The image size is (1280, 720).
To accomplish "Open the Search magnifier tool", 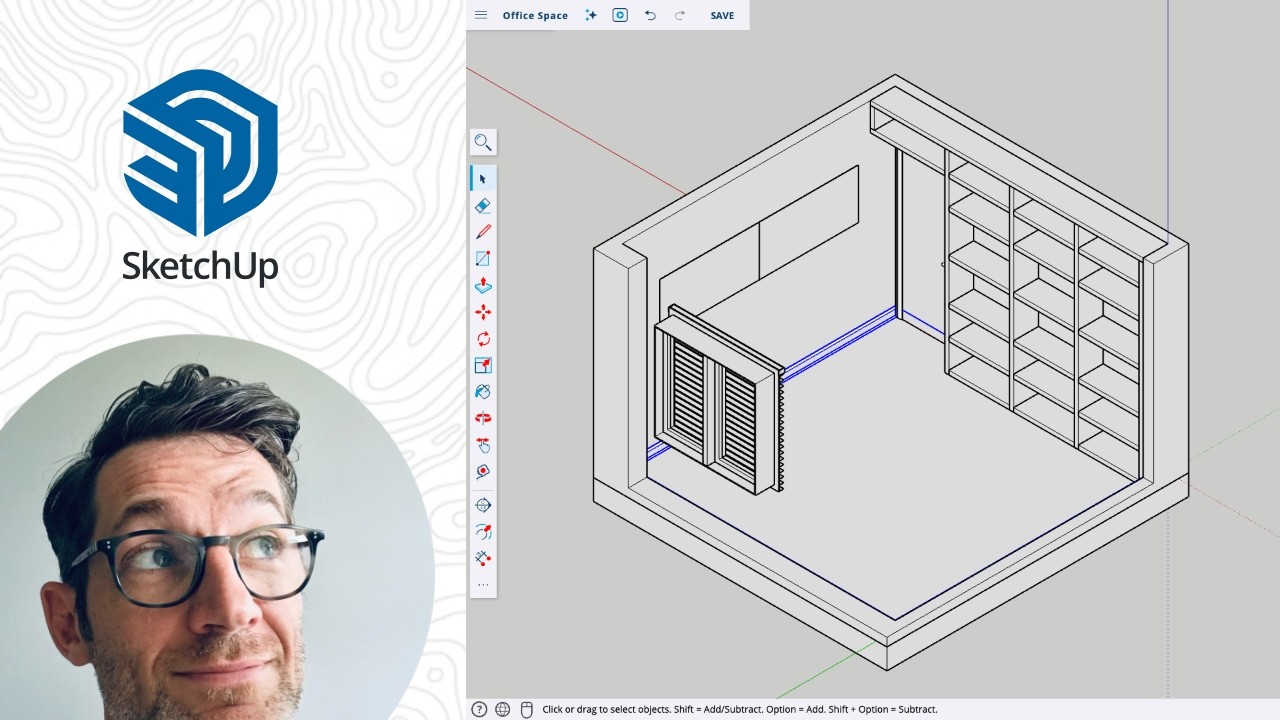I will 483,142.
